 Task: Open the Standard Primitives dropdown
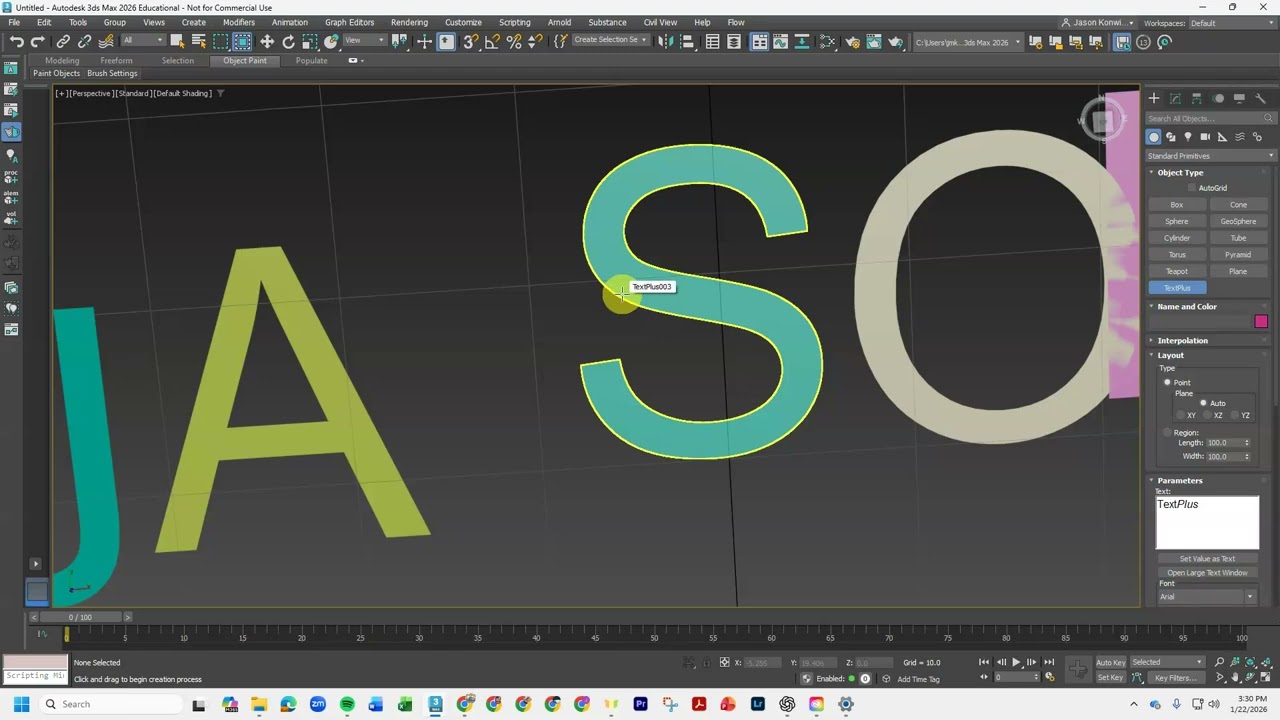pyautogui.click(x=1210, y=156)
